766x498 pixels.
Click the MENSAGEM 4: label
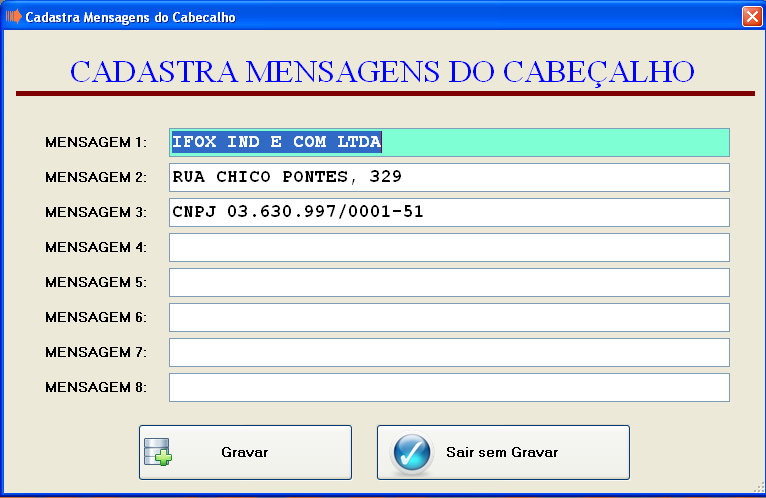(96, 247)
